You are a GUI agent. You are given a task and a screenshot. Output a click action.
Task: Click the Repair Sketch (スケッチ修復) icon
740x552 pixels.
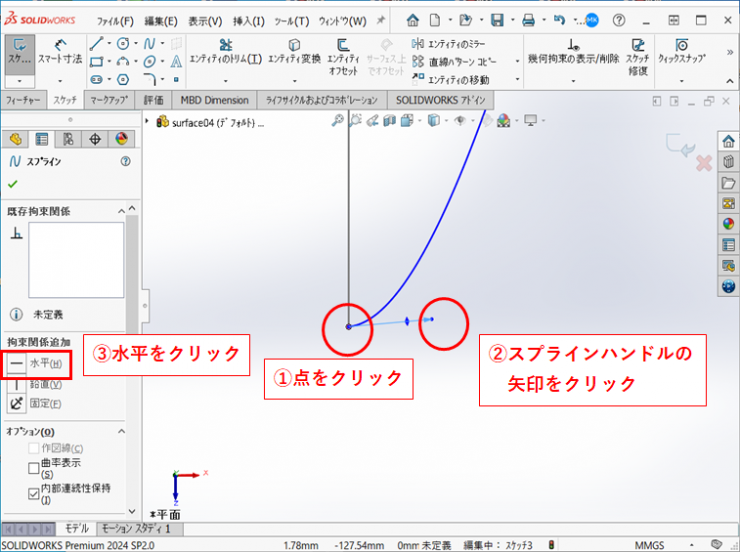[638, 45]
